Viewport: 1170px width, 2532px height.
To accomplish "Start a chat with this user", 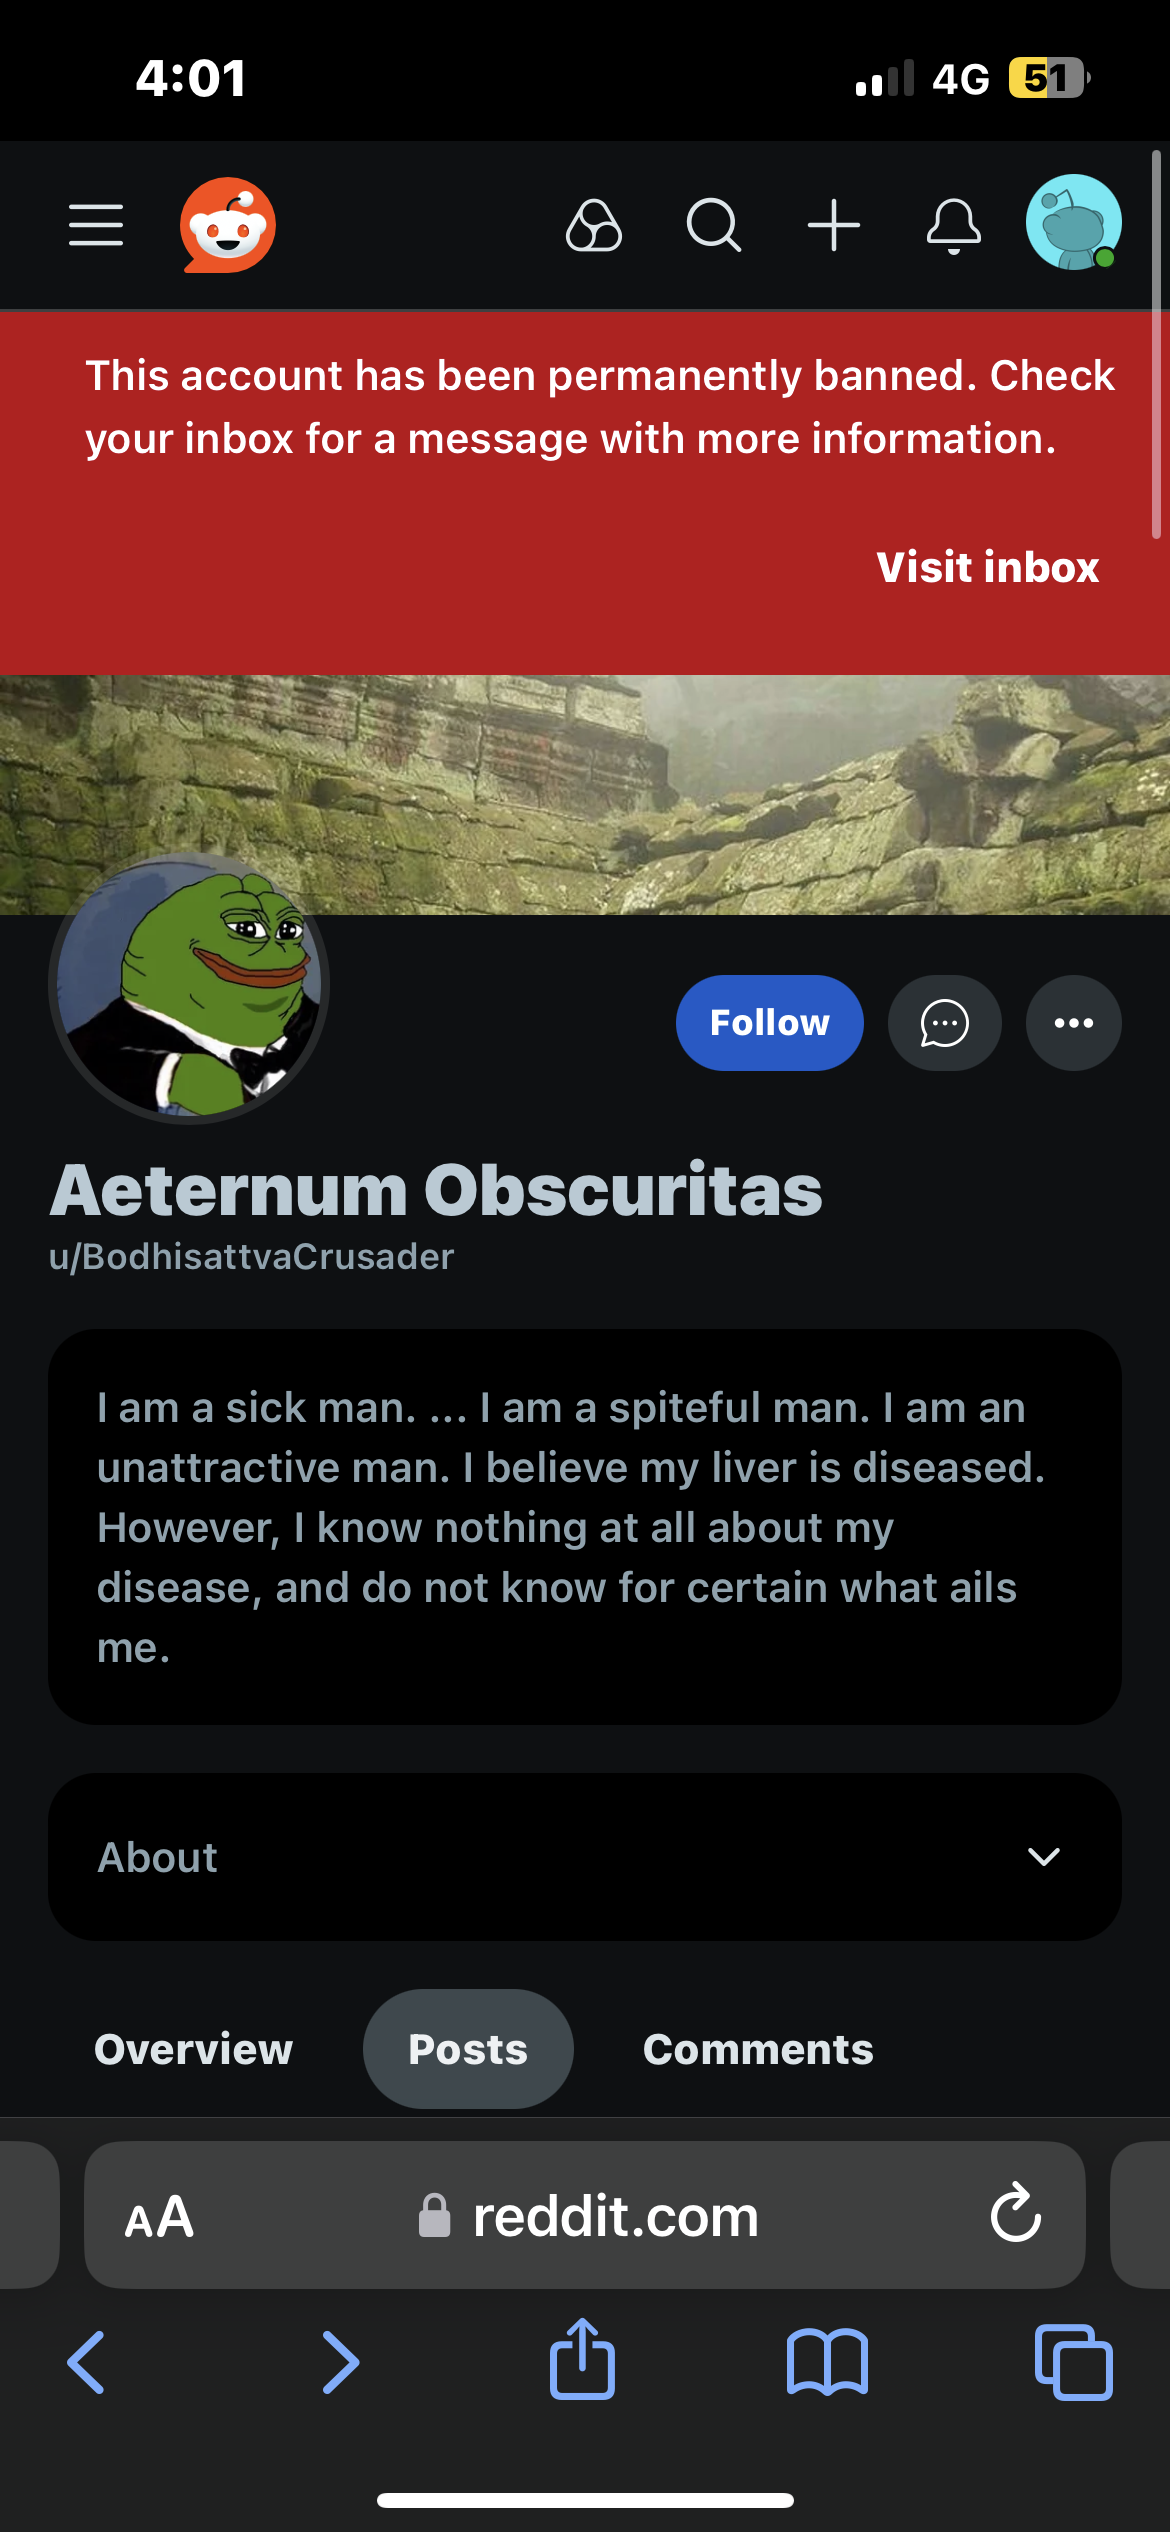I will pyautogui.click(x=945, y=1023).
